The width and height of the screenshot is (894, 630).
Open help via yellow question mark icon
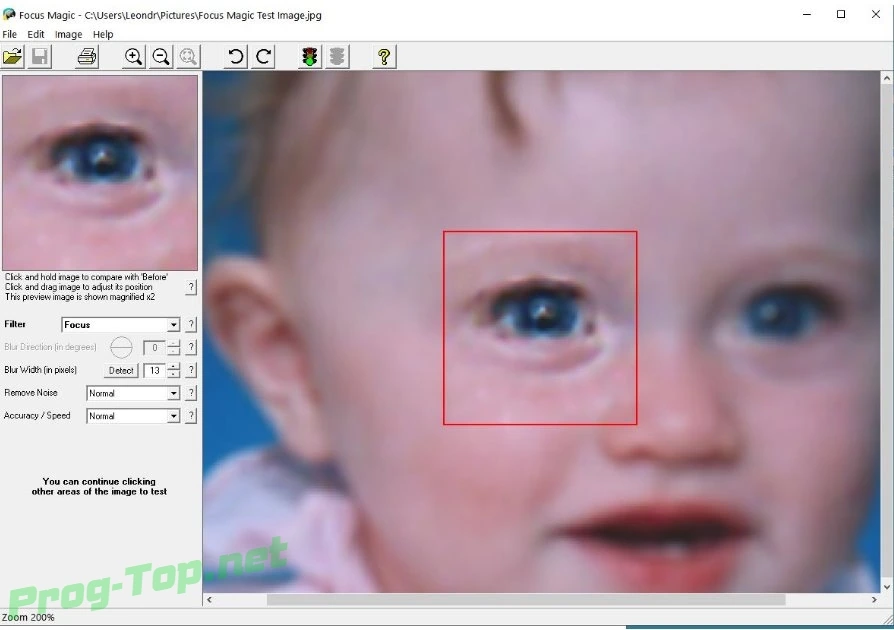[384, 56]
